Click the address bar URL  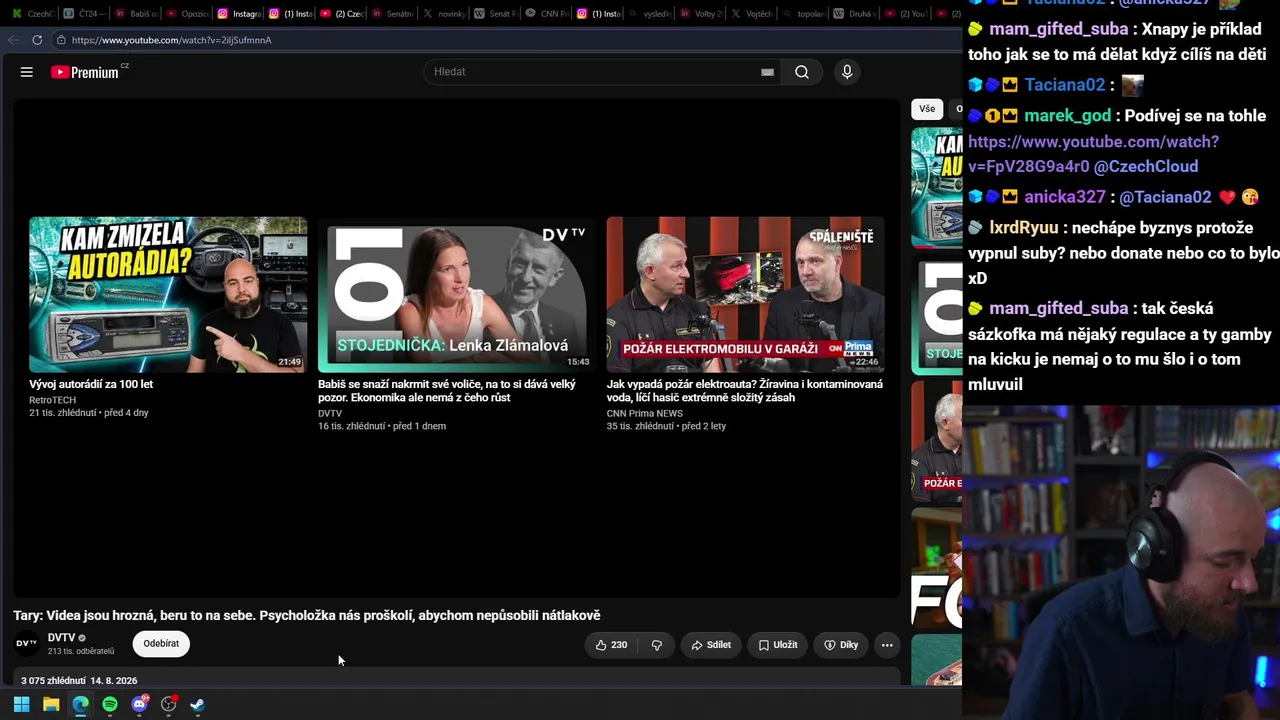171,40
